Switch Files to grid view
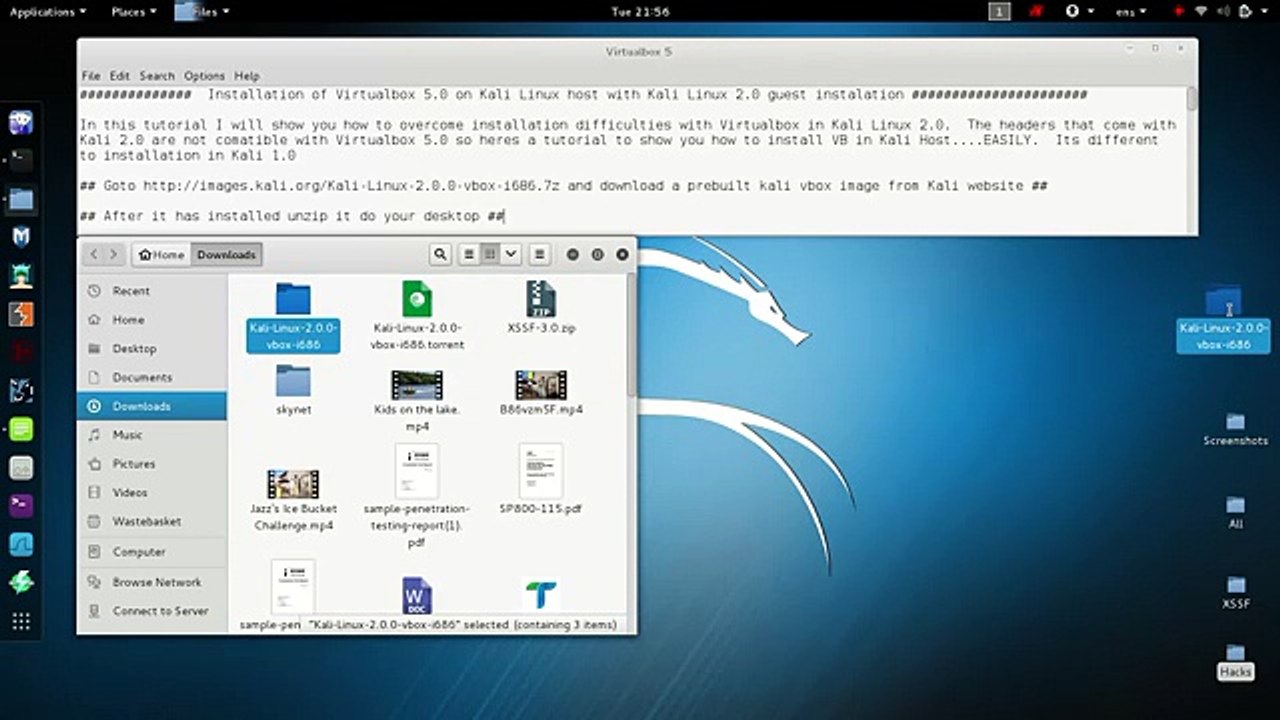Screen dimensions: 1280x720 click(x=490, y=254)
